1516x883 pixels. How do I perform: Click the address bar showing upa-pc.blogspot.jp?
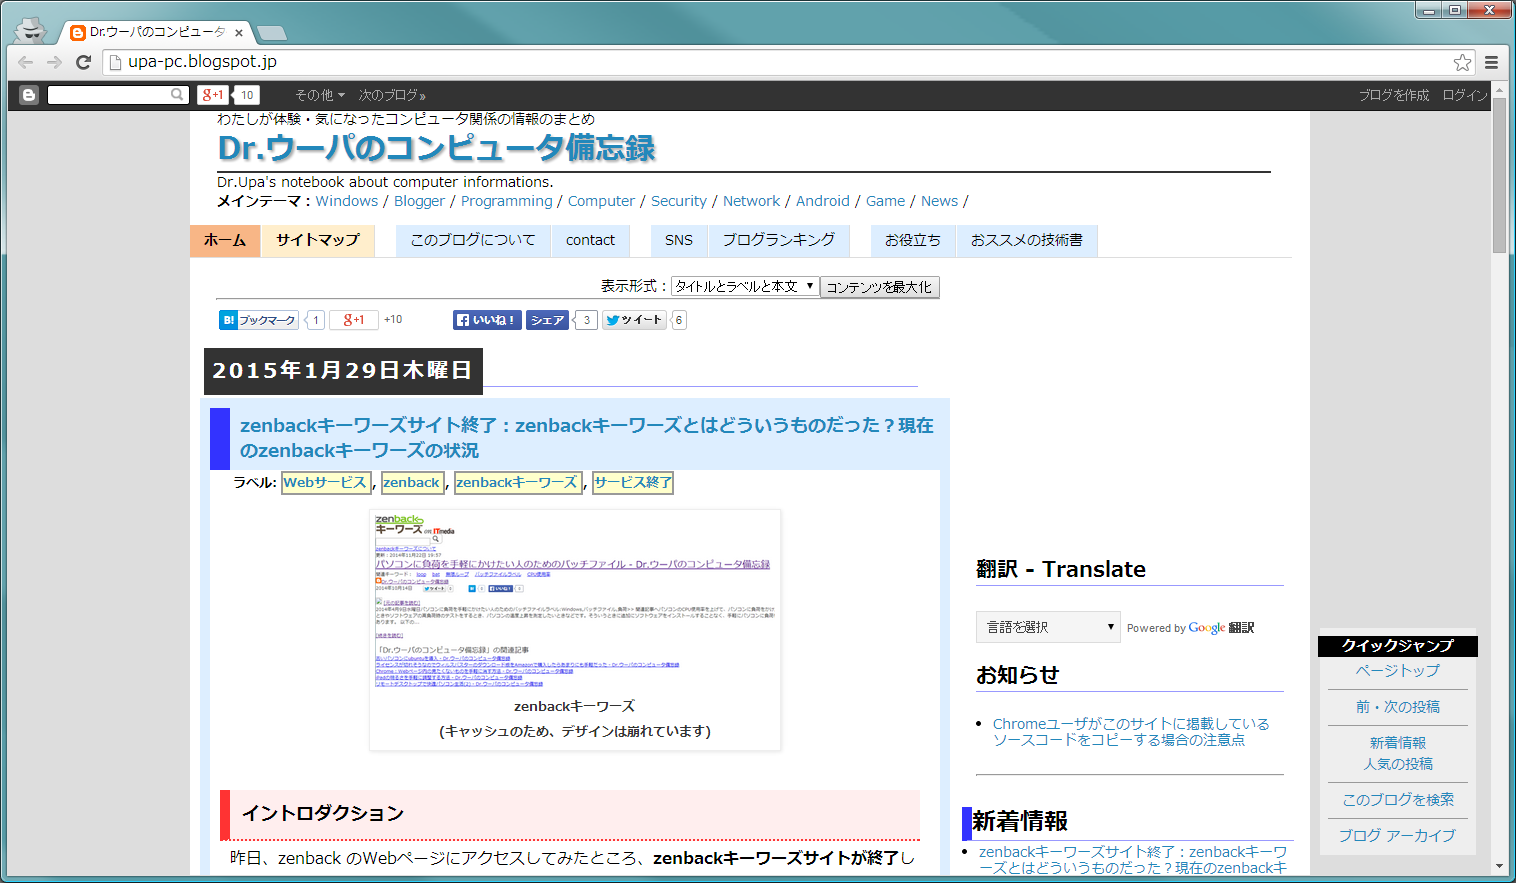(x=780, y=62)
